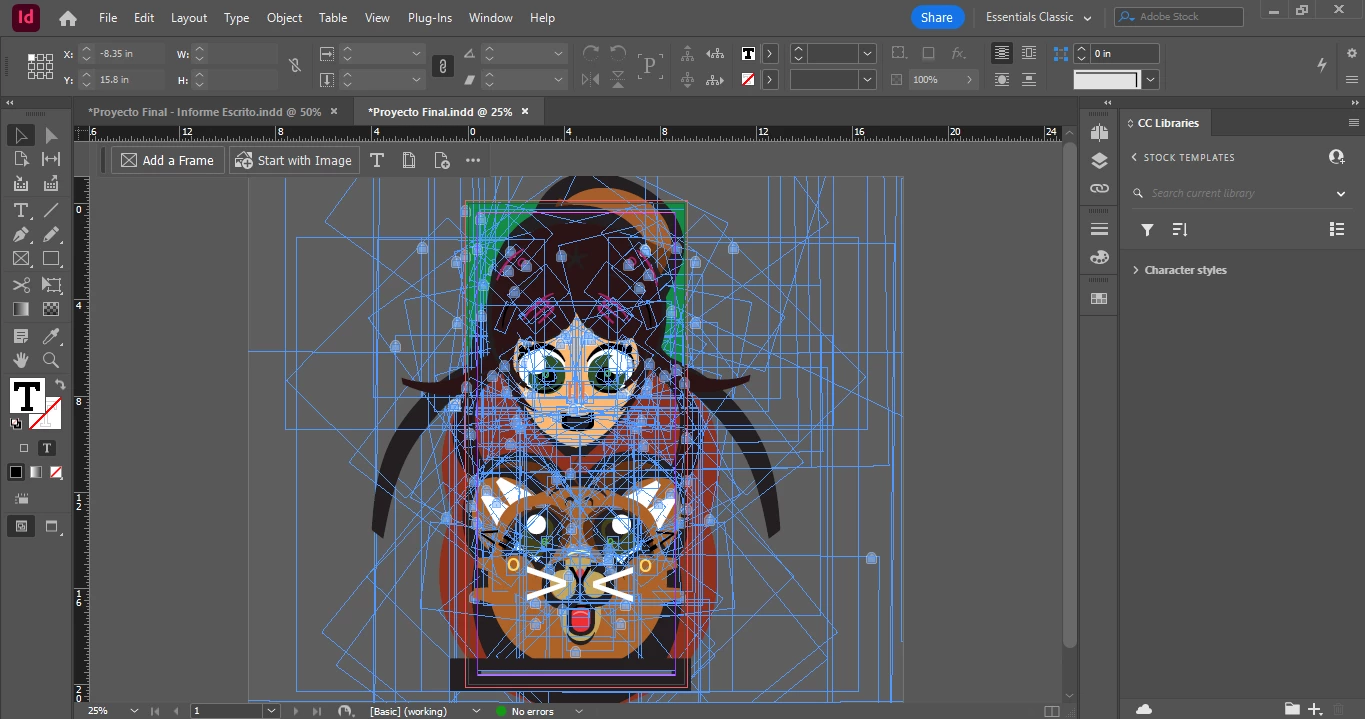This screenshot has height=719, width=1365.
Task: Select the Rectangle tool
Action: coord(51,259)
